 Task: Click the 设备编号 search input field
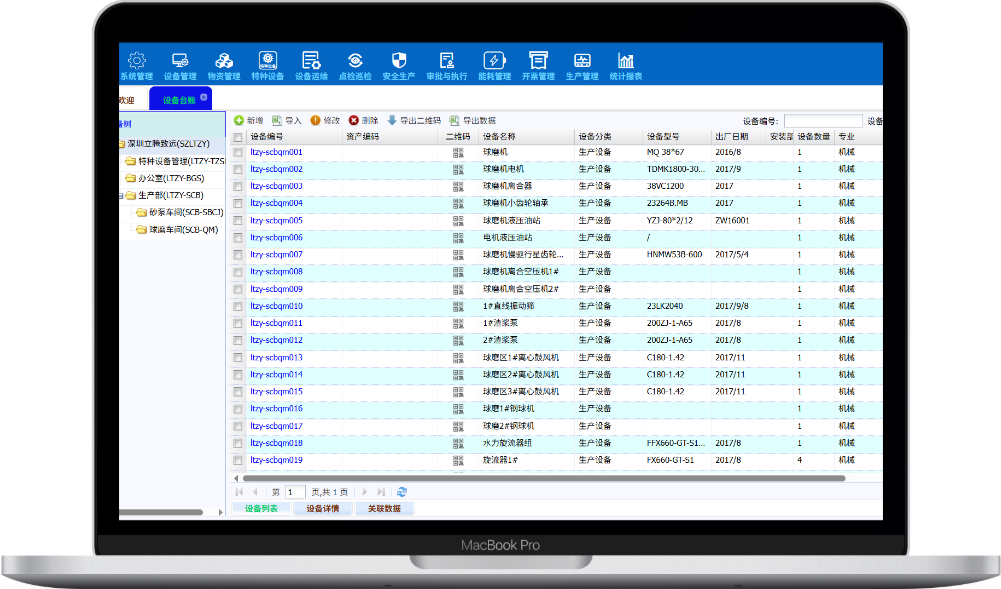pos(822,121)
